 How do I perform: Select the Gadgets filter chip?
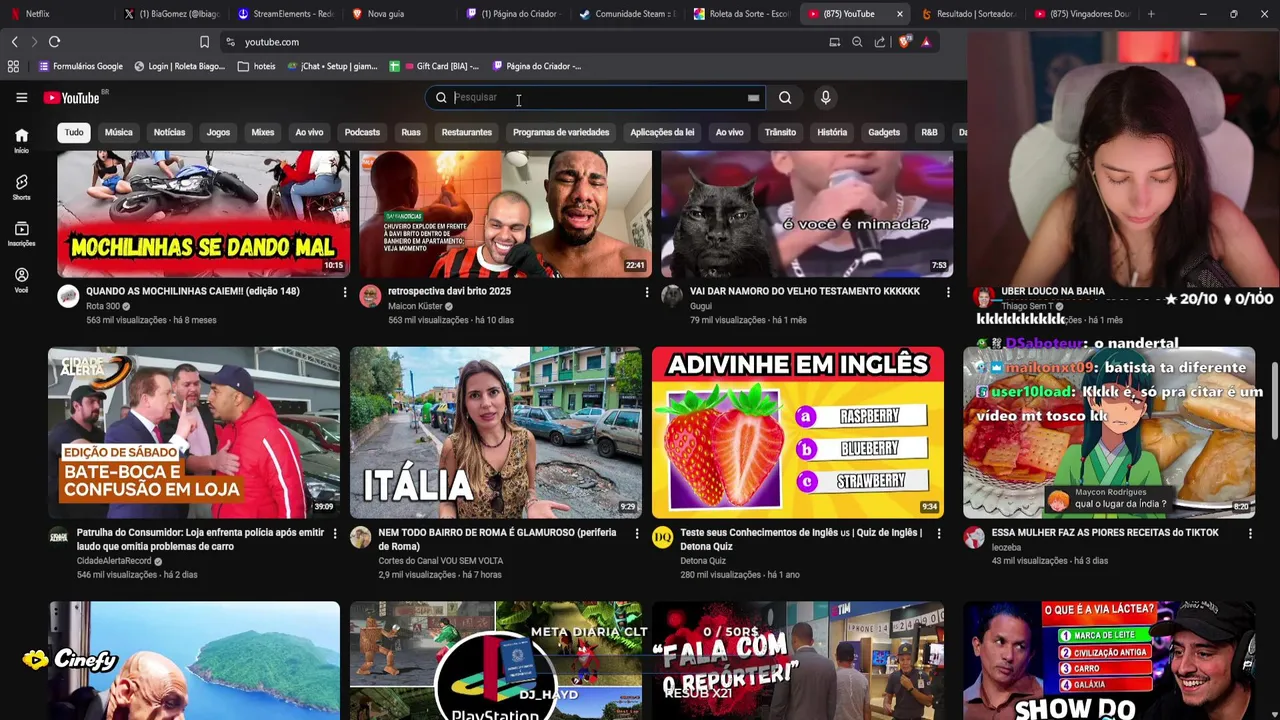(x=884, y=132)
